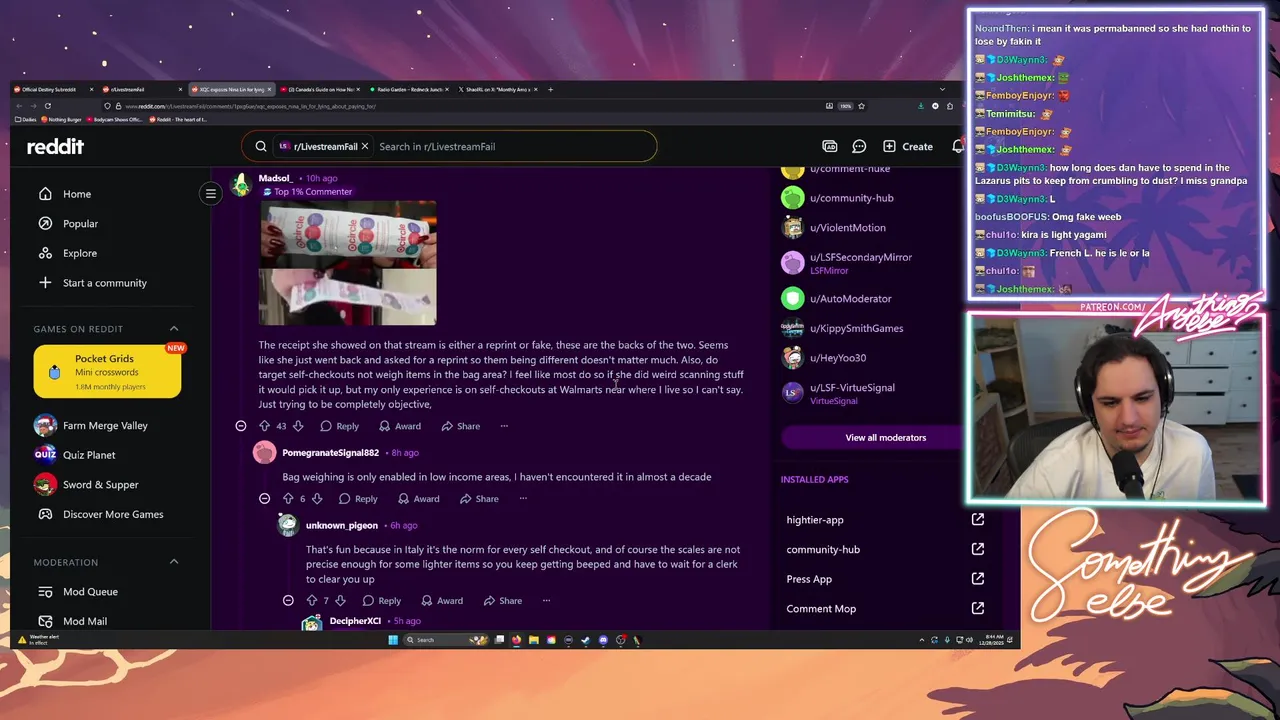Downvote Madsol_'s comment
This screenshot has height=720, width=1280.
pyautogui.click(x=298, y=426)
